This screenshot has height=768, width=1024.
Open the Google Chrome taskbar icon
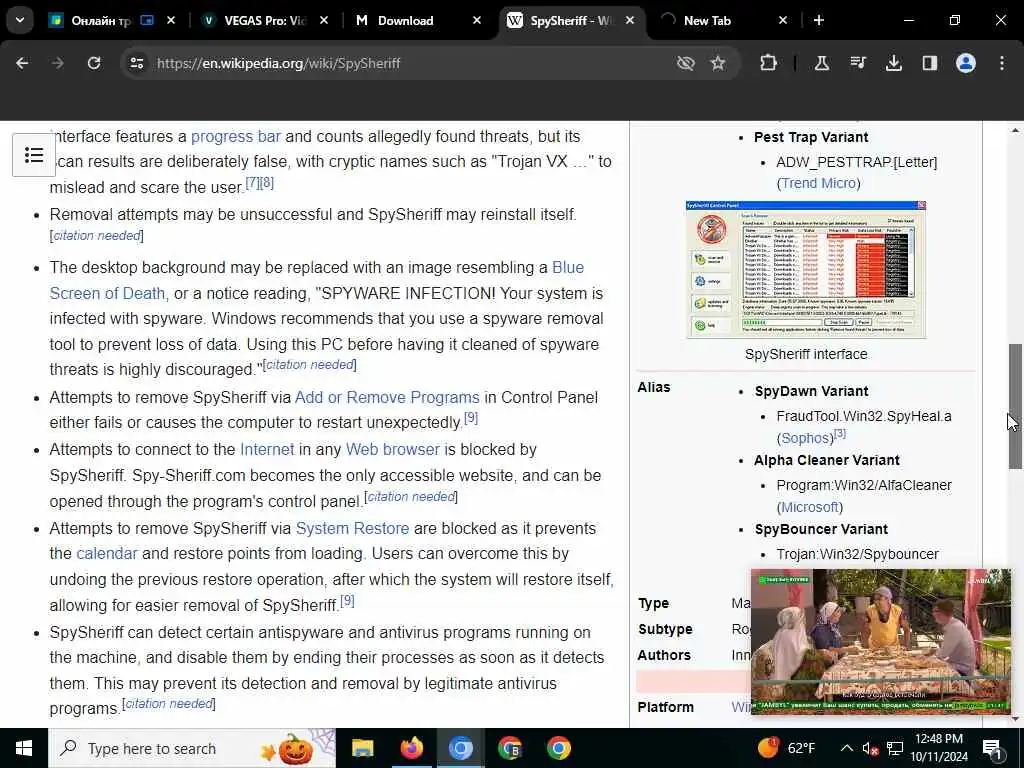point(558,748)
